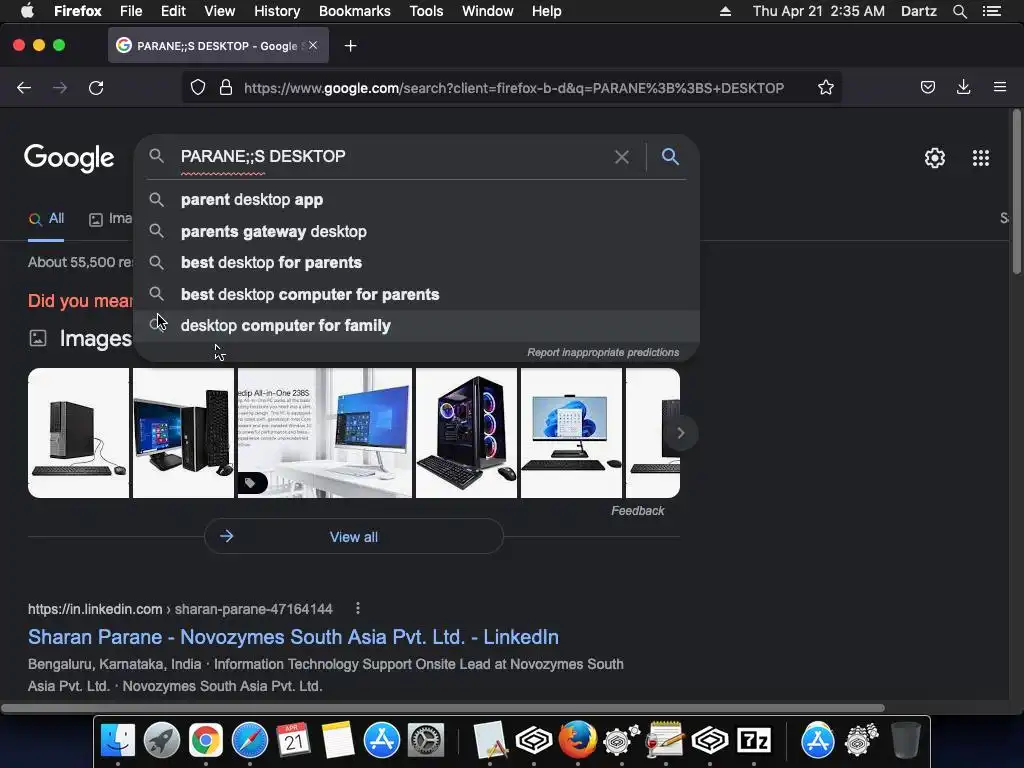Open the File menu

pos(131,11)
